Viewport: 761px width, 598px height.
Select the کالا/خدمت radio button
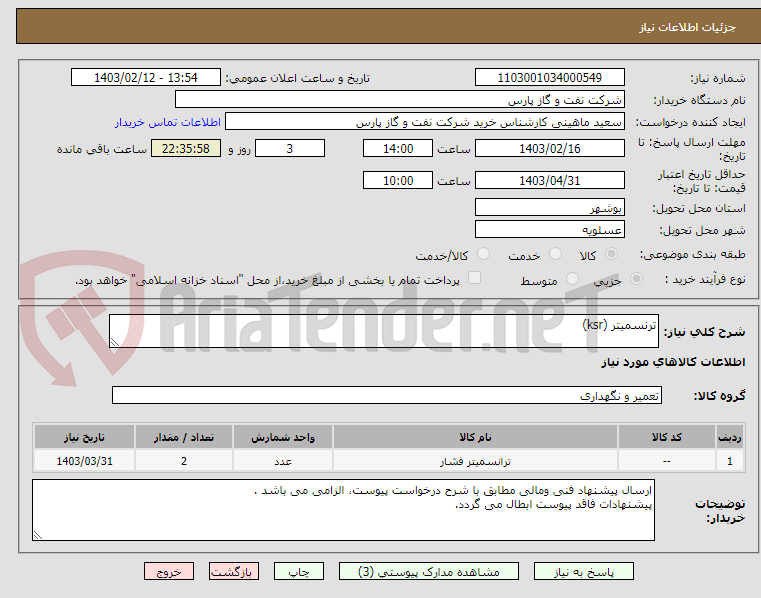pyautogui.click(x=483, y=254)
